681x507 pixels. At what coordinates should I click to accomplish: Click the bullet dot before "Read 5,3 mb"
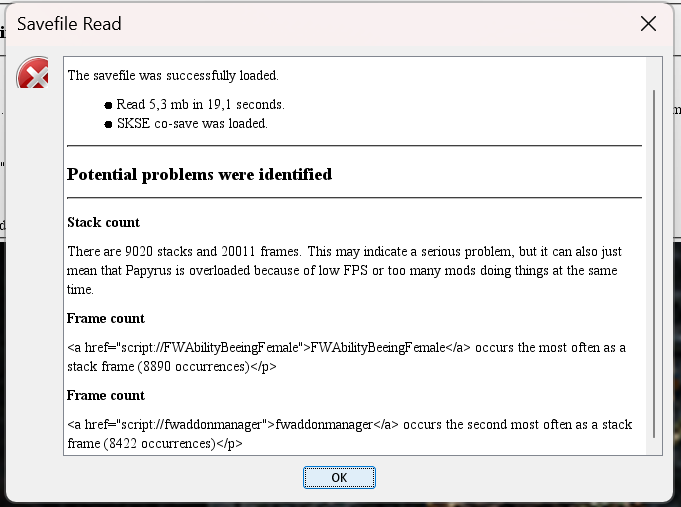coord(108,106)
